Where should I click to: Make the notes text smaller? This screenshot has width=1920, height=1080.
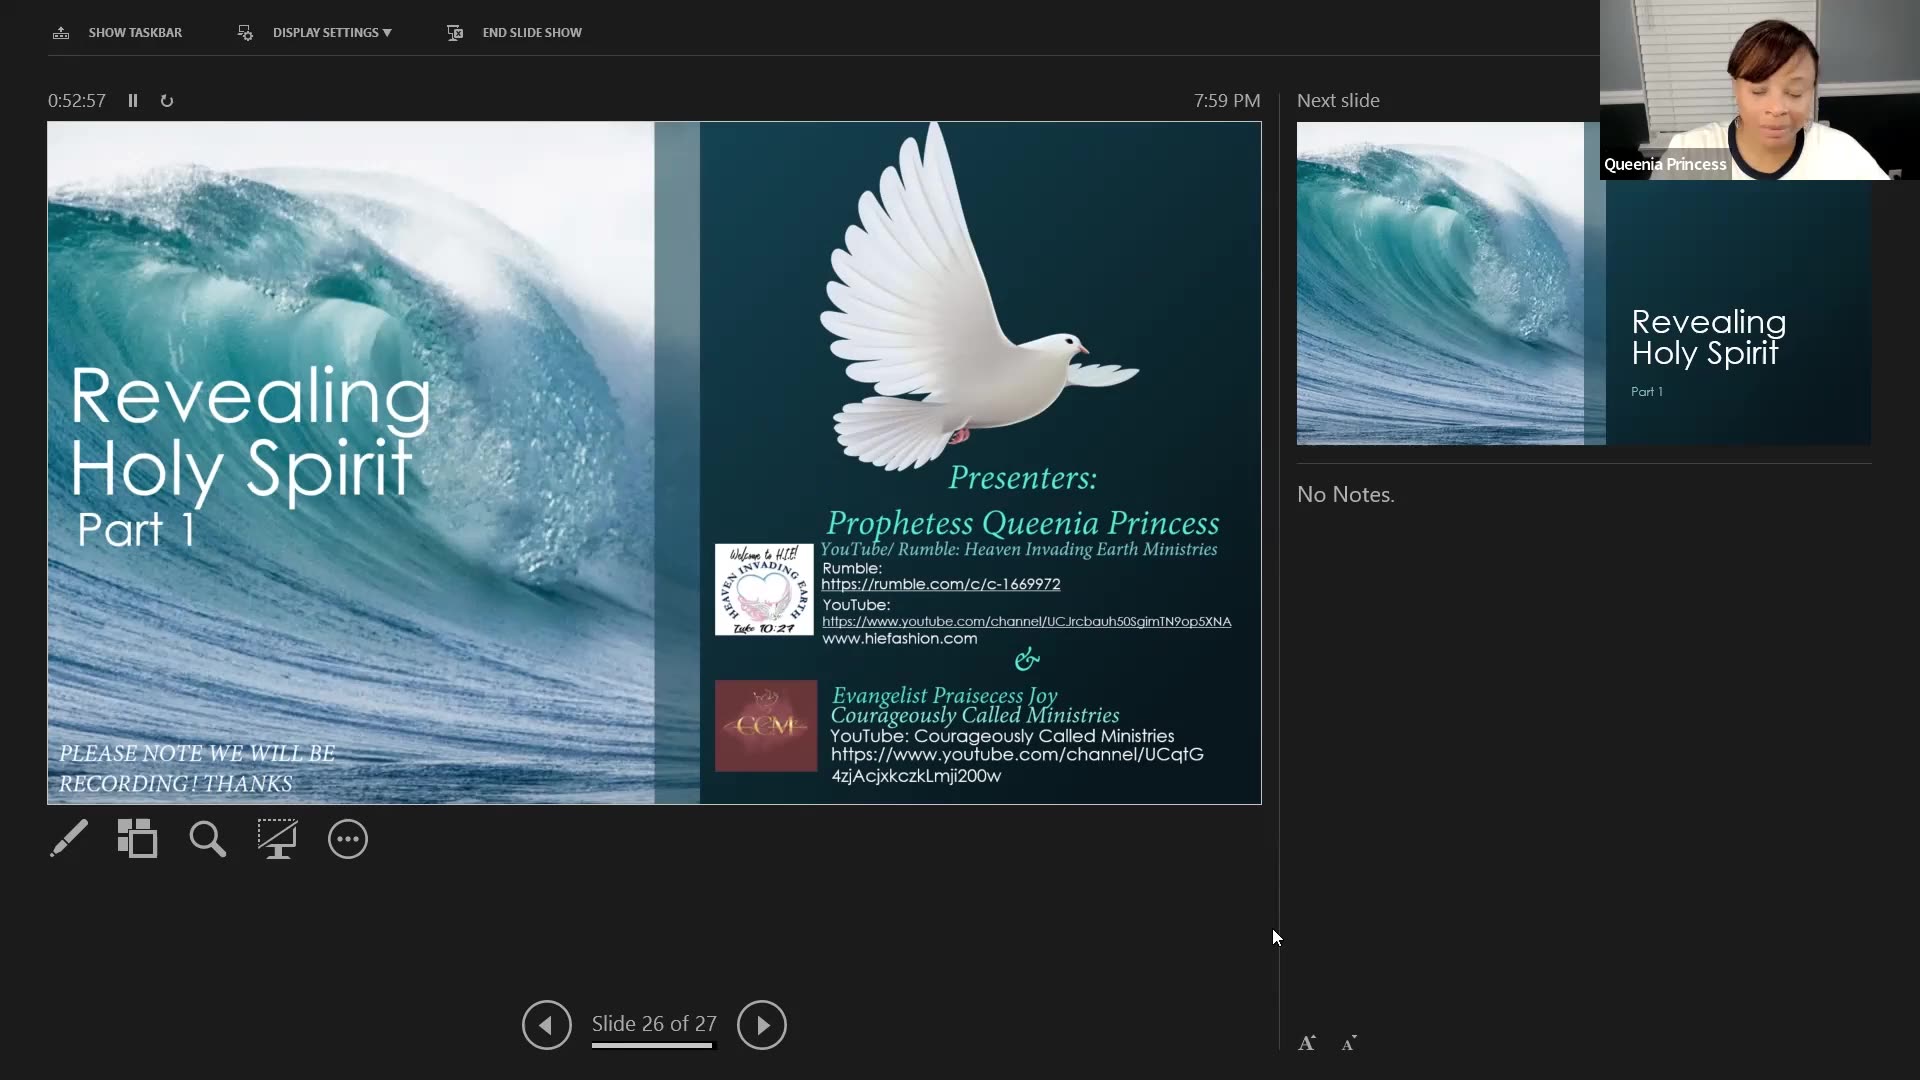[1349, 1043]
